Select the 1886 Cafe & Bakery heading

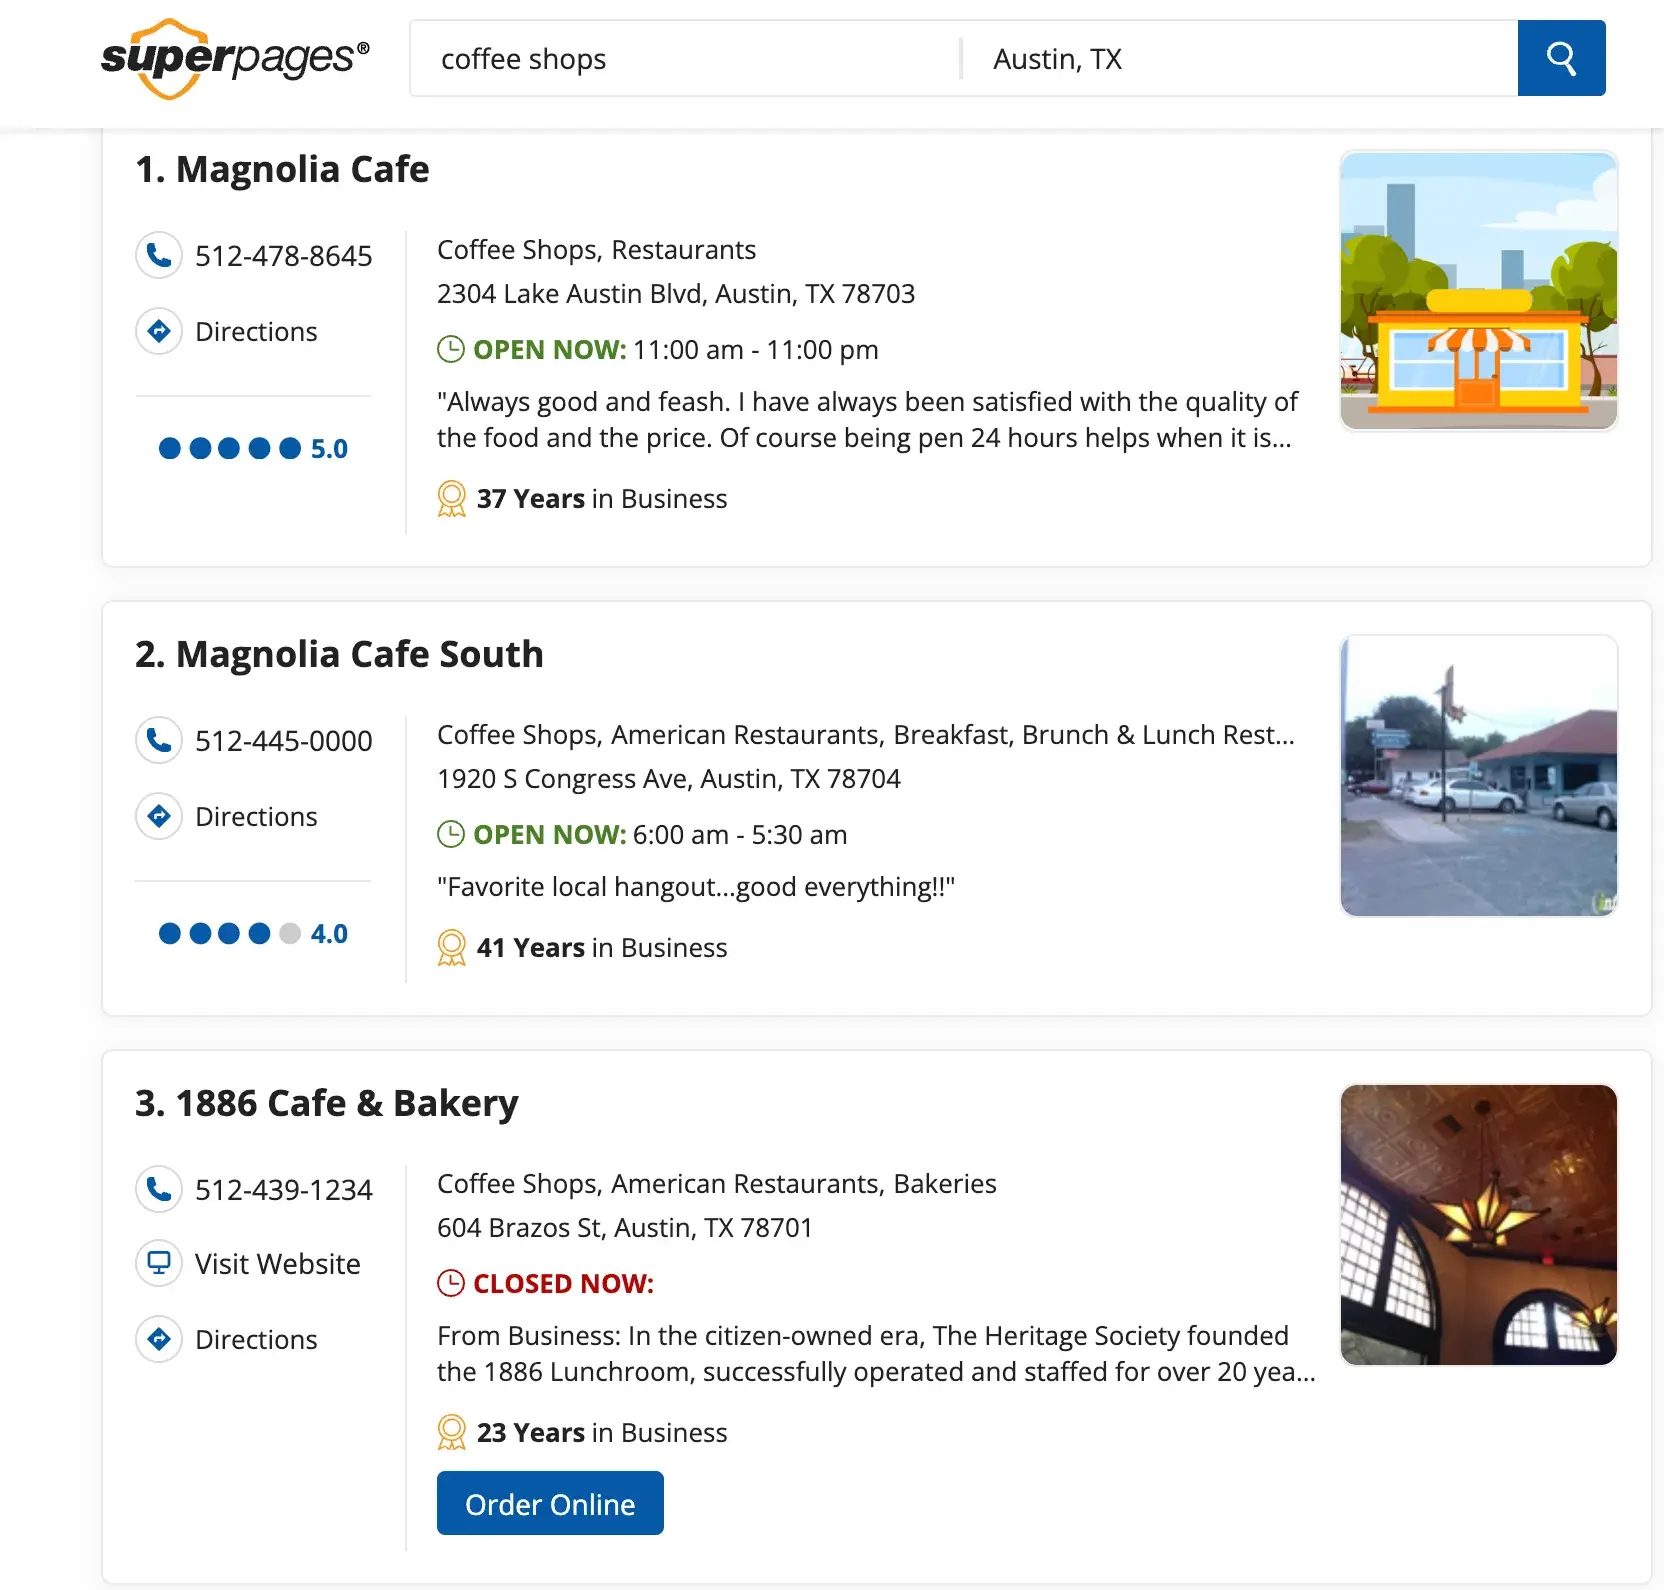point(327,1103)
